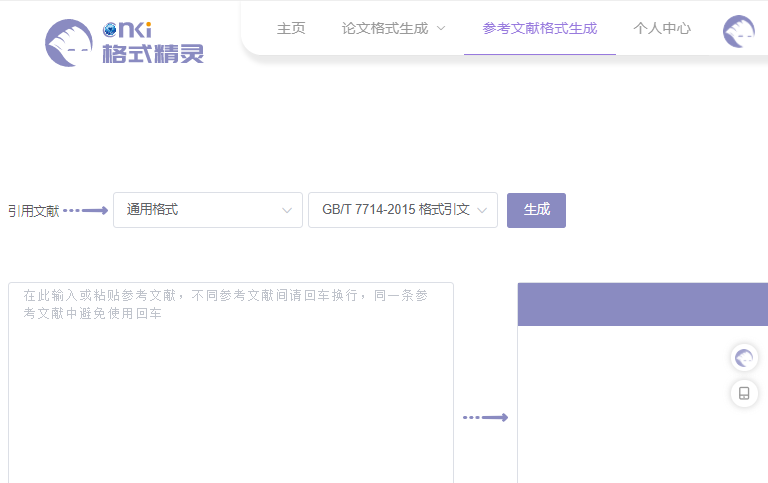Click the chevron in GB/T 7714-2015 box
The image size is (768, 483).
point(482,211)
